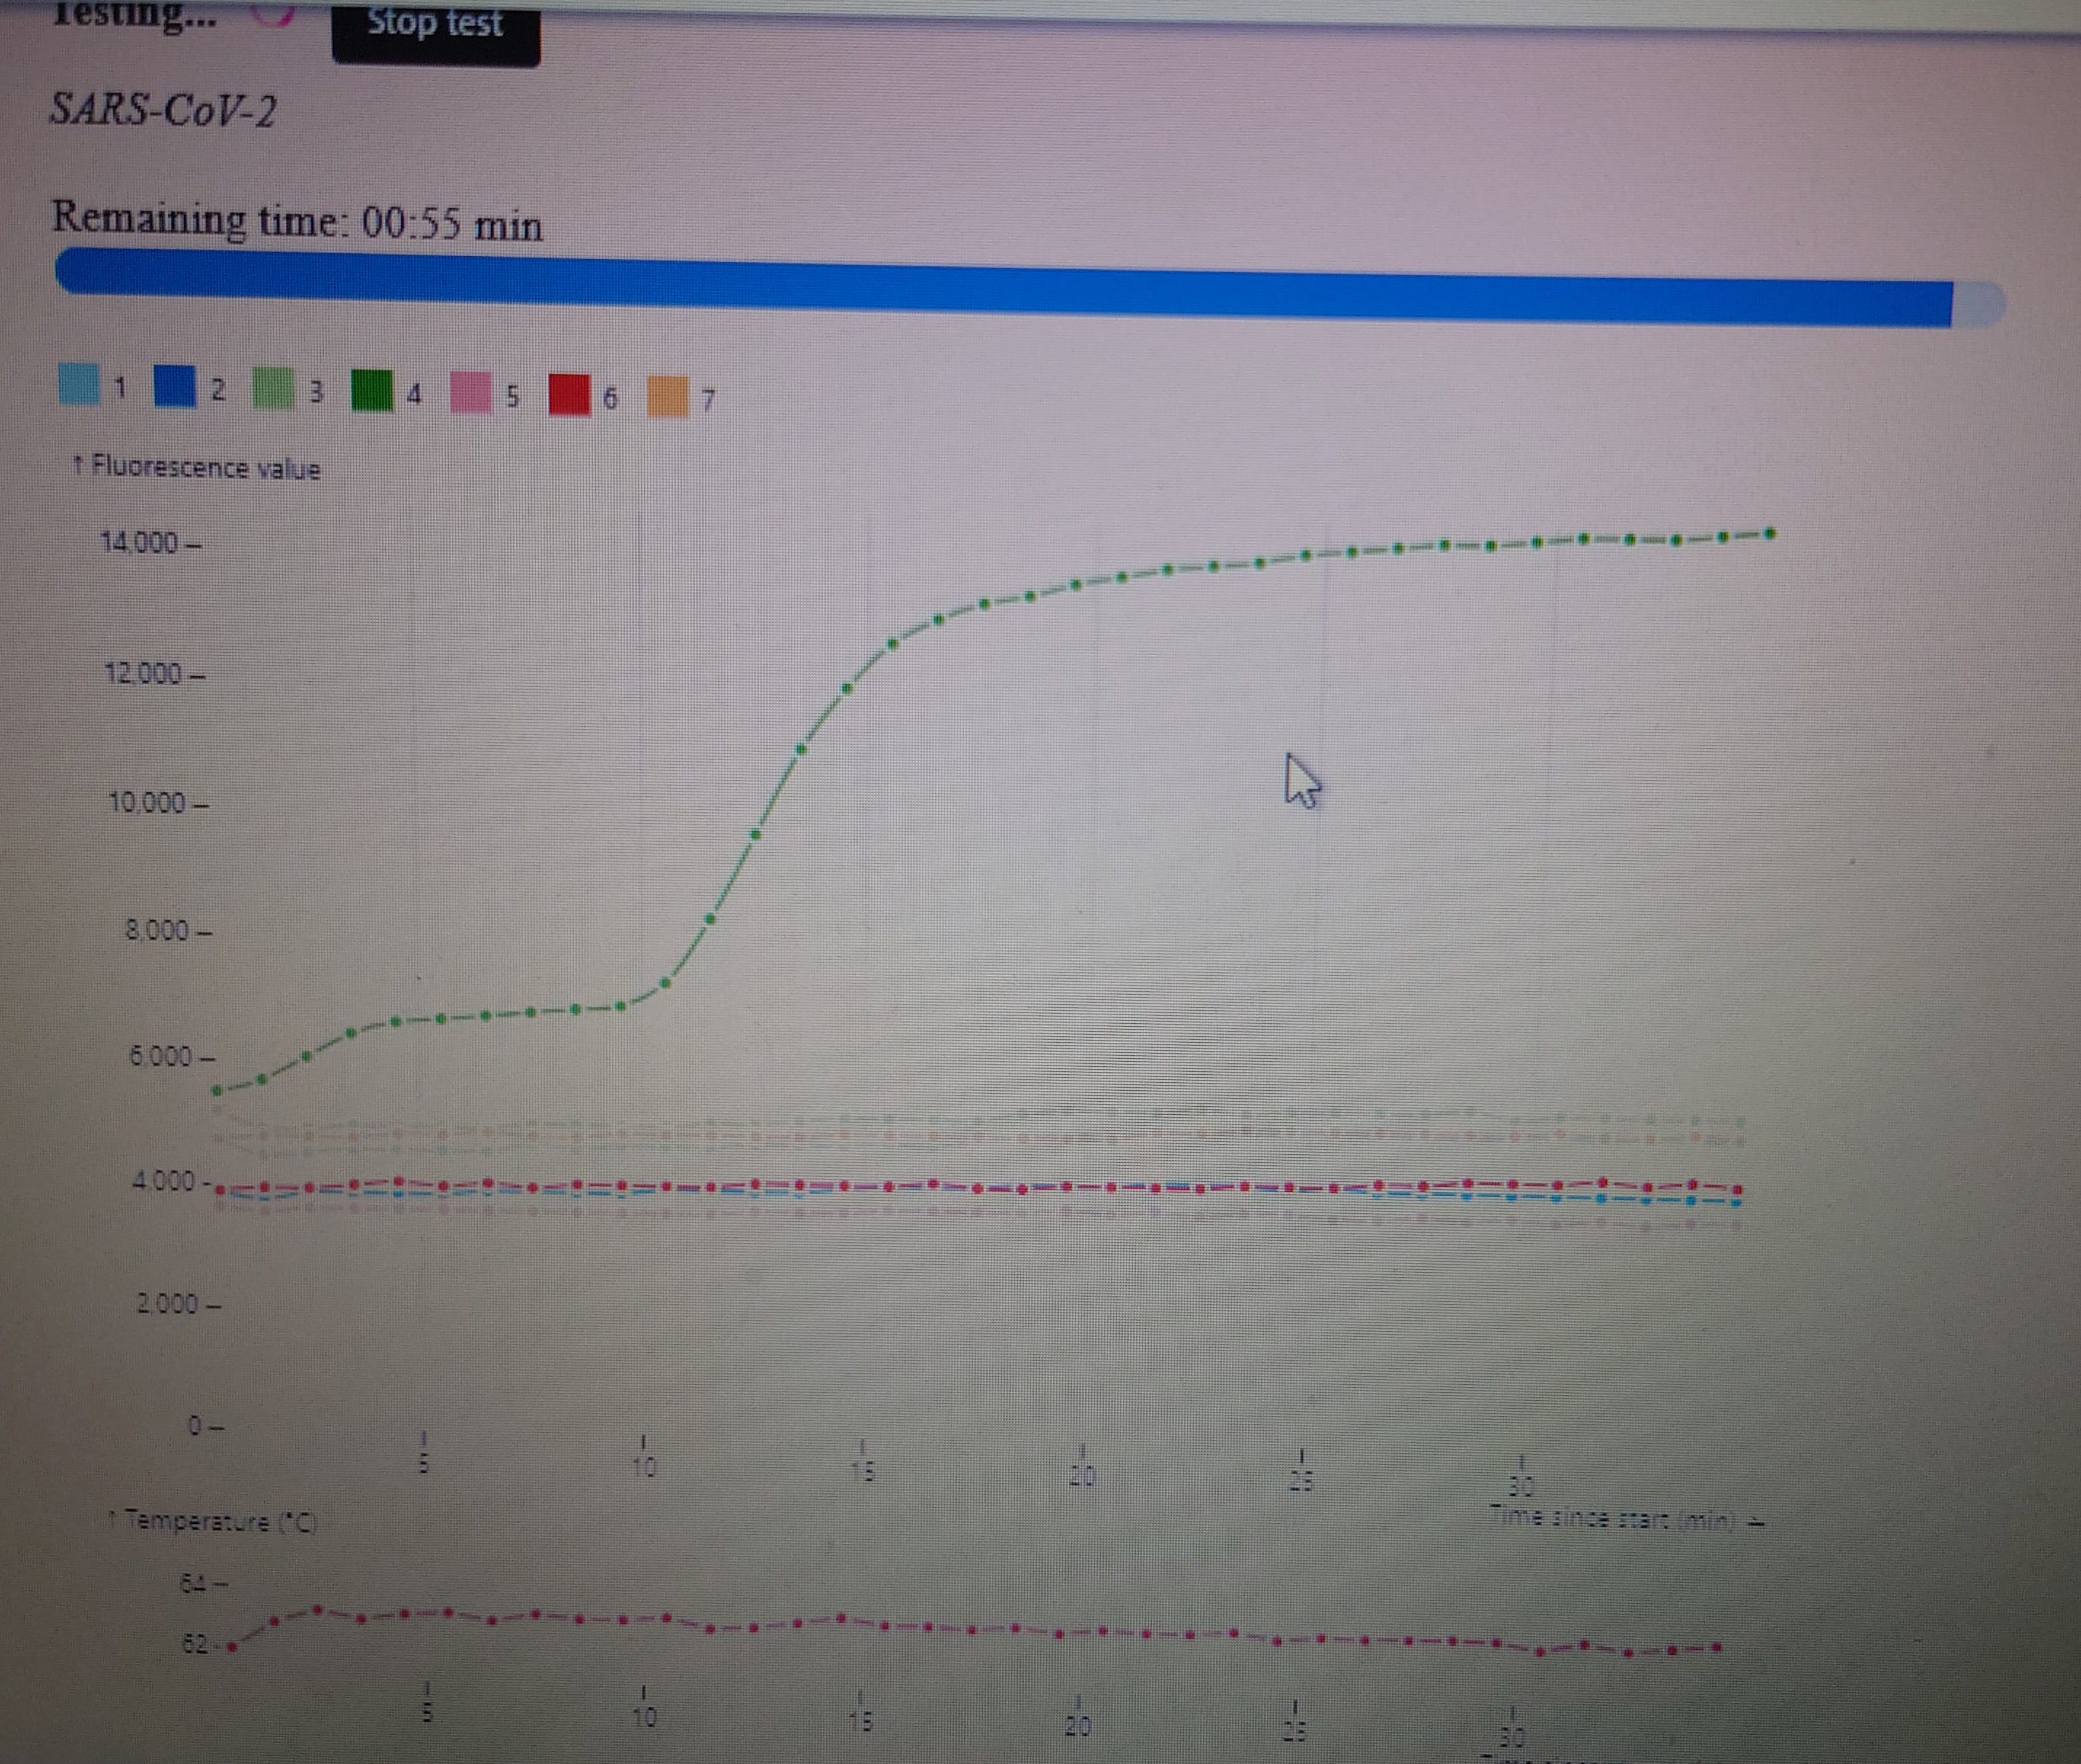Viewport: 2081px width, 1764px height.
Task: Click the 14,000 fluorescence axis tick
Action: [150, 543]
